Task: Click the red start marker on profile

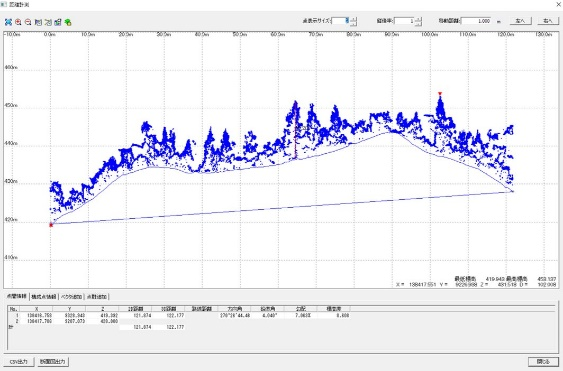Action: 51,225
